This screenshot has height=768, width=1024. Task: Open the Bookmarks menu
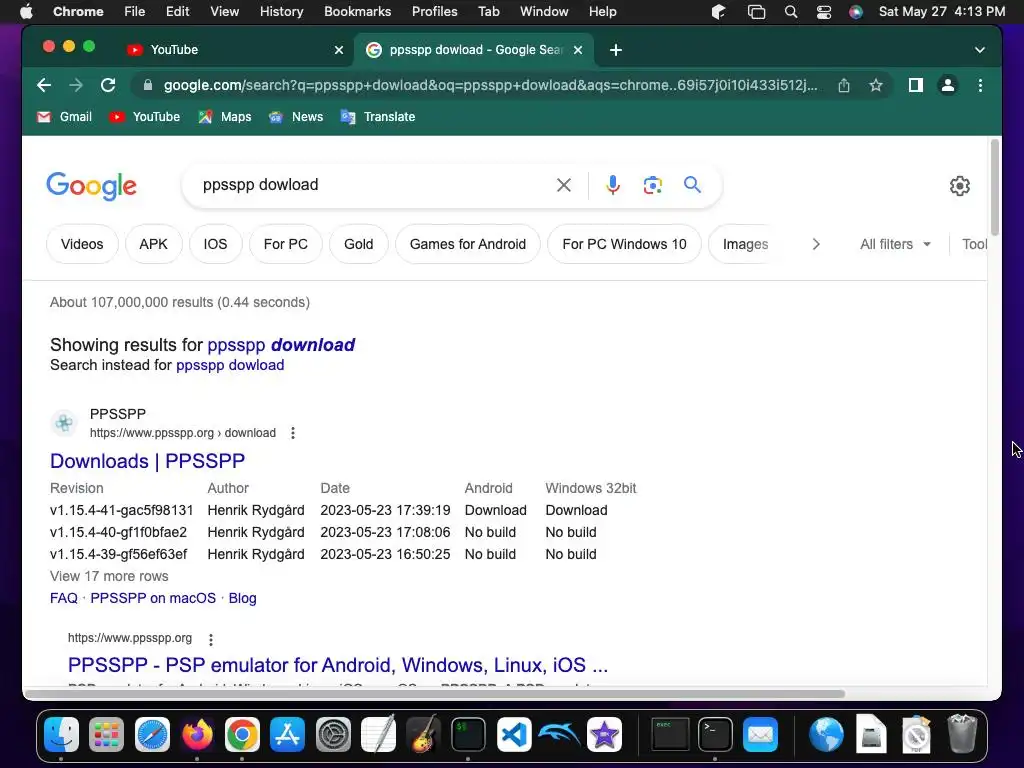(357, 12)
